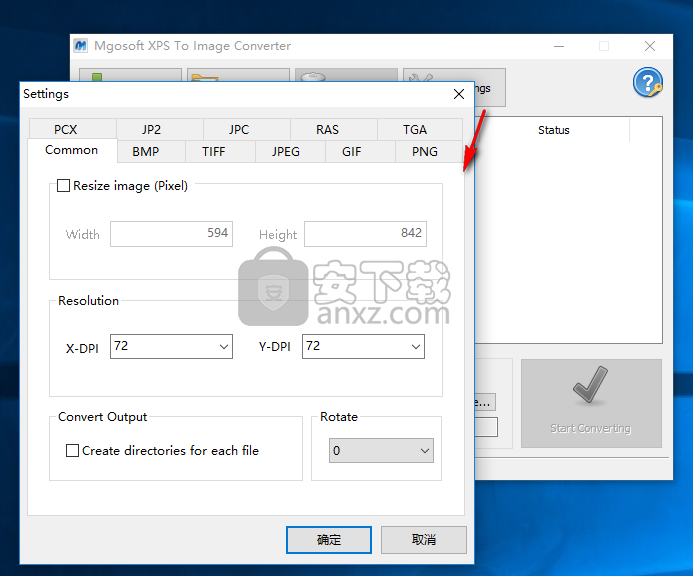The width and height of the screenshot is (693, 576).
Task: Switch to the TGA tab
Action: click(420, 130)
